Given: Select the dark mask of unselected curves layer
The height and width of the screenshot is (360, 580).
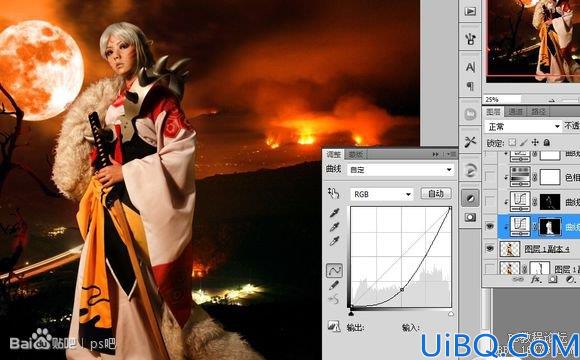Looking at the screenshot, I should click(x=550, y=202).
